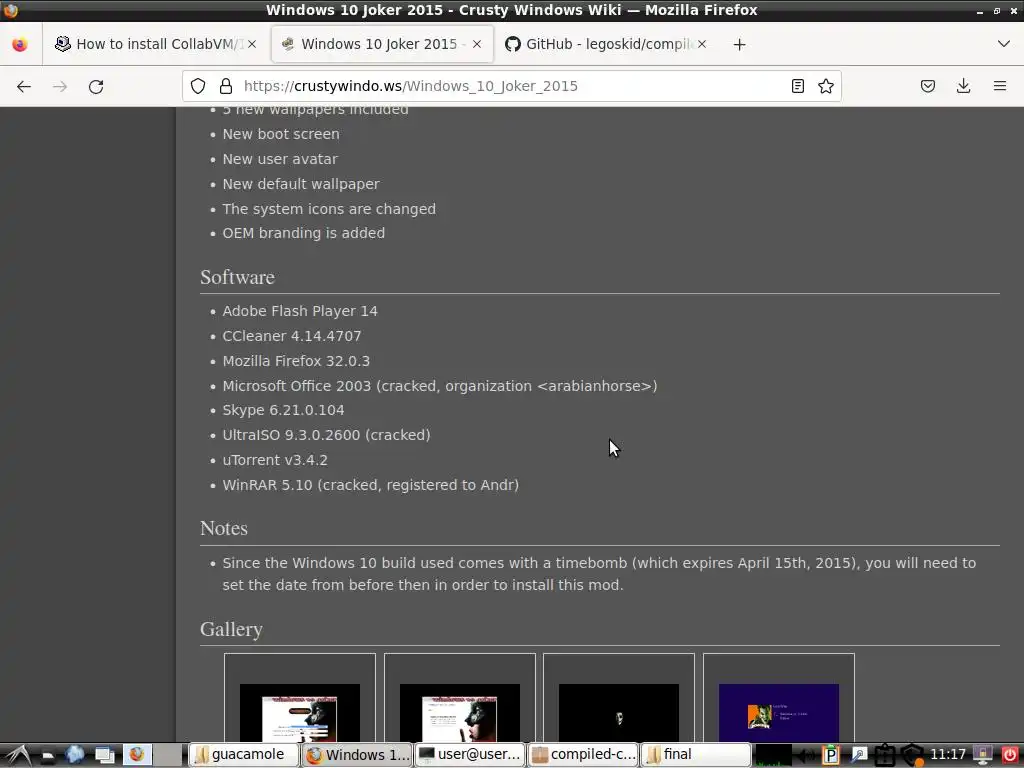
Task: Click the clock showing 11:17
Action: [948, 755]
